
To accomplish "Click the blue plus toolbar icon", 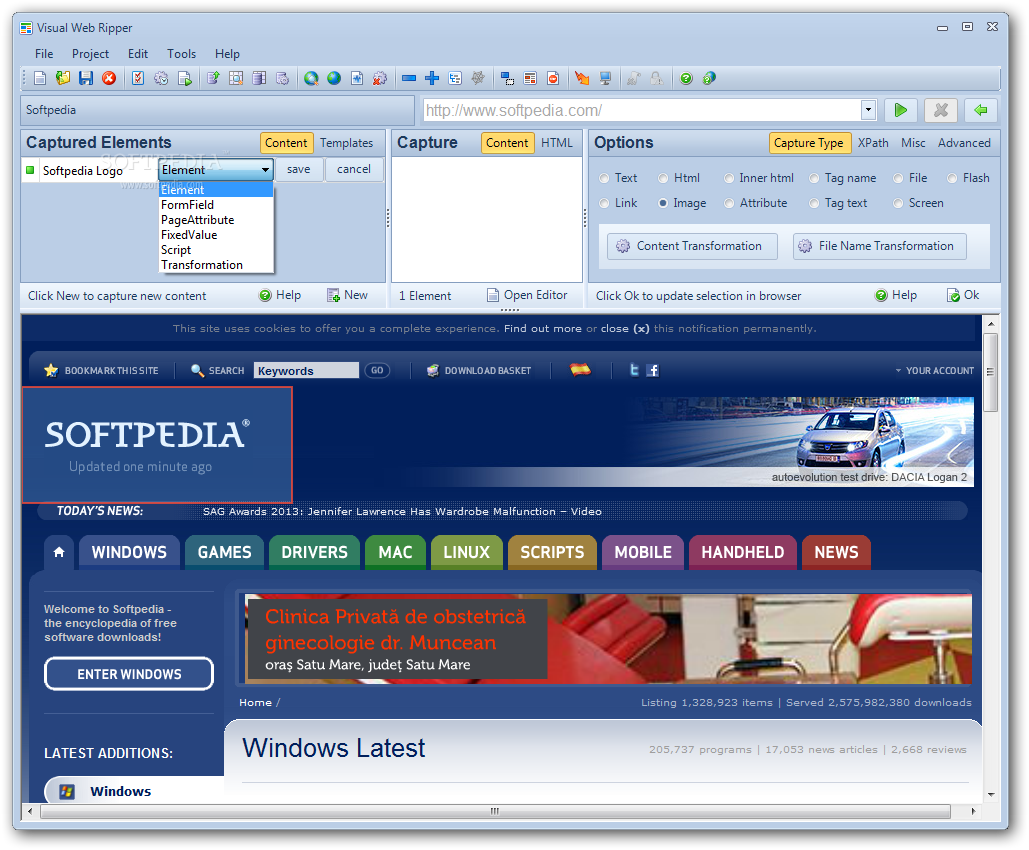I will 432,78.
